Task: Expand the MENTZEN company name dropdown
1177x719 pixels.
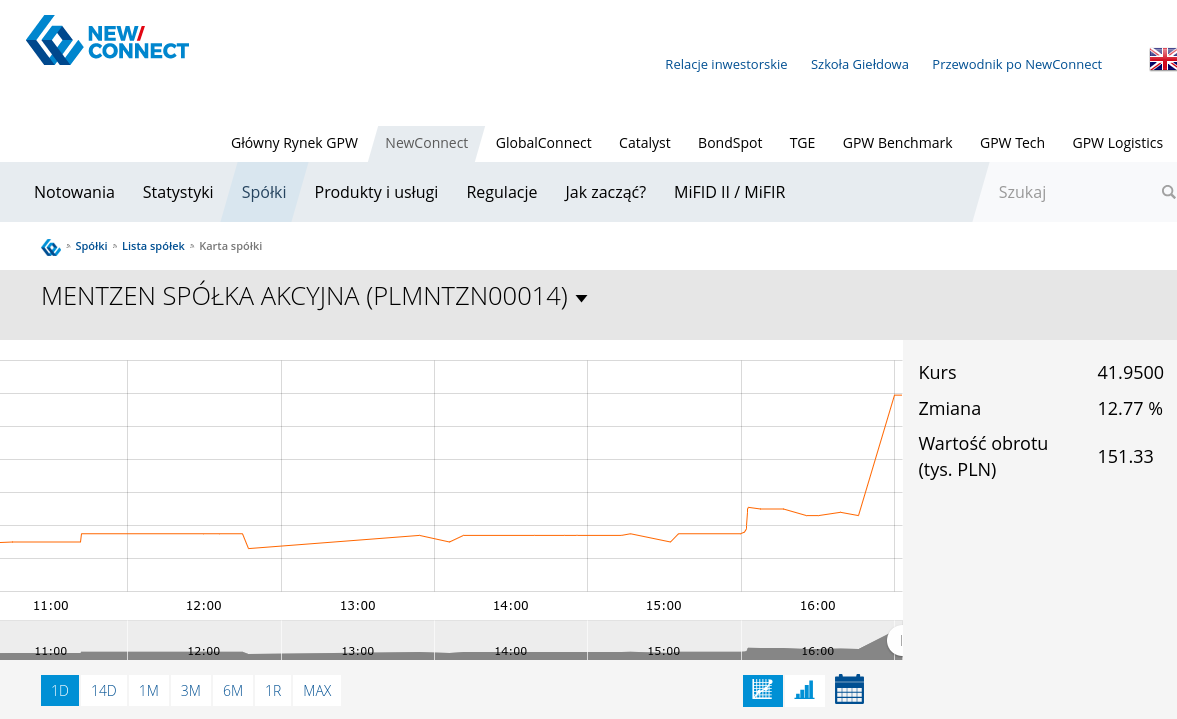Action: [x=582, y=298]
